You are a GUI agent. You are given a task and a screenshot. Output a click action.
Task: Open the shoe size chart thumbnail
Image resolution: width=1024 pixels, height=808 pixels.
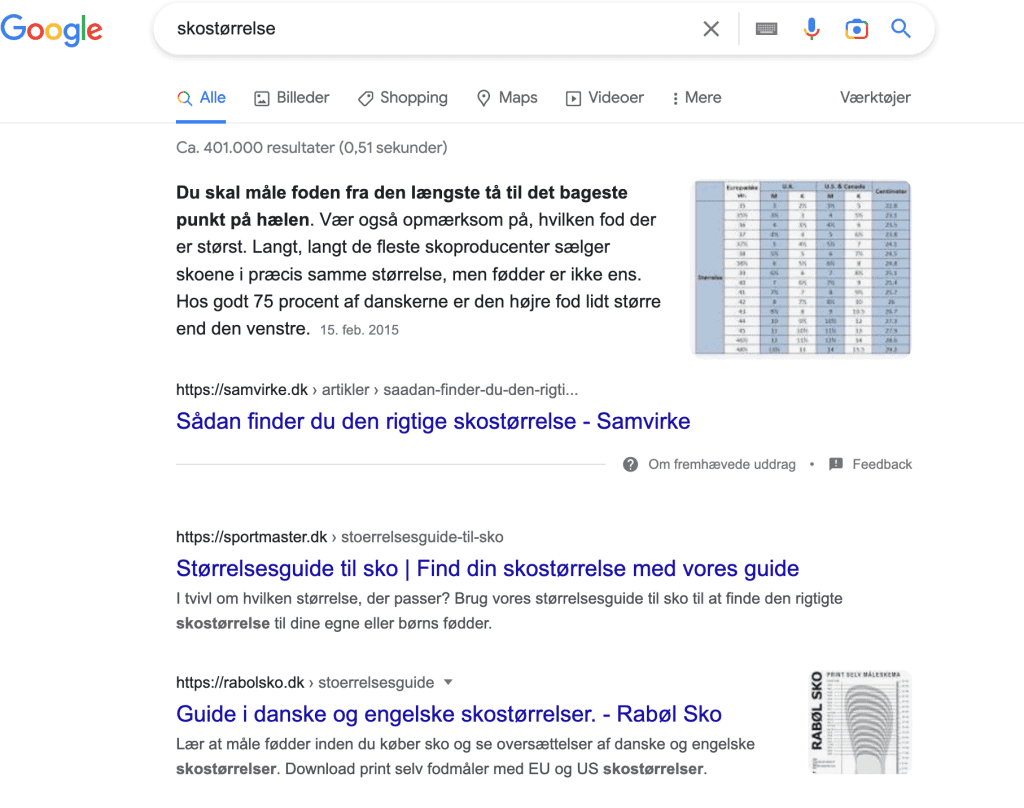(x=802, y=268)
